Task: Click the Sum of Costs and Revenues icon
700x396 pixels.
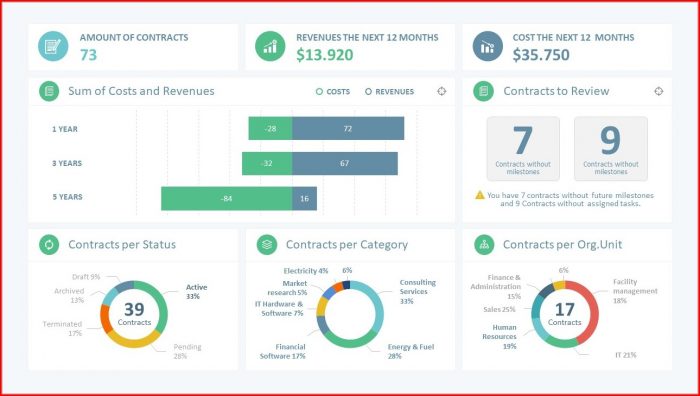Action: pyautogui.click(x=49, y=91)
